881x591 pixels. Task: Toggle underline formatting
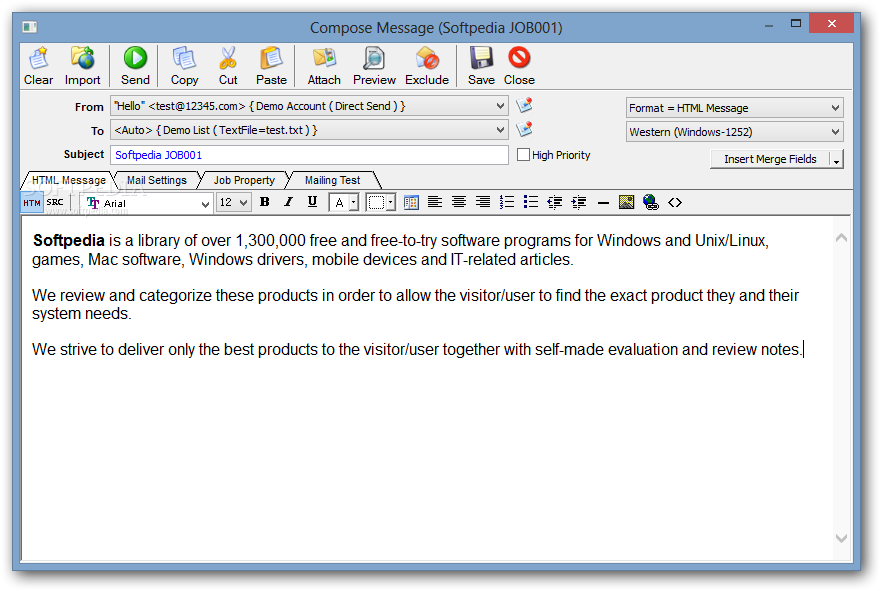click(312, 202)
